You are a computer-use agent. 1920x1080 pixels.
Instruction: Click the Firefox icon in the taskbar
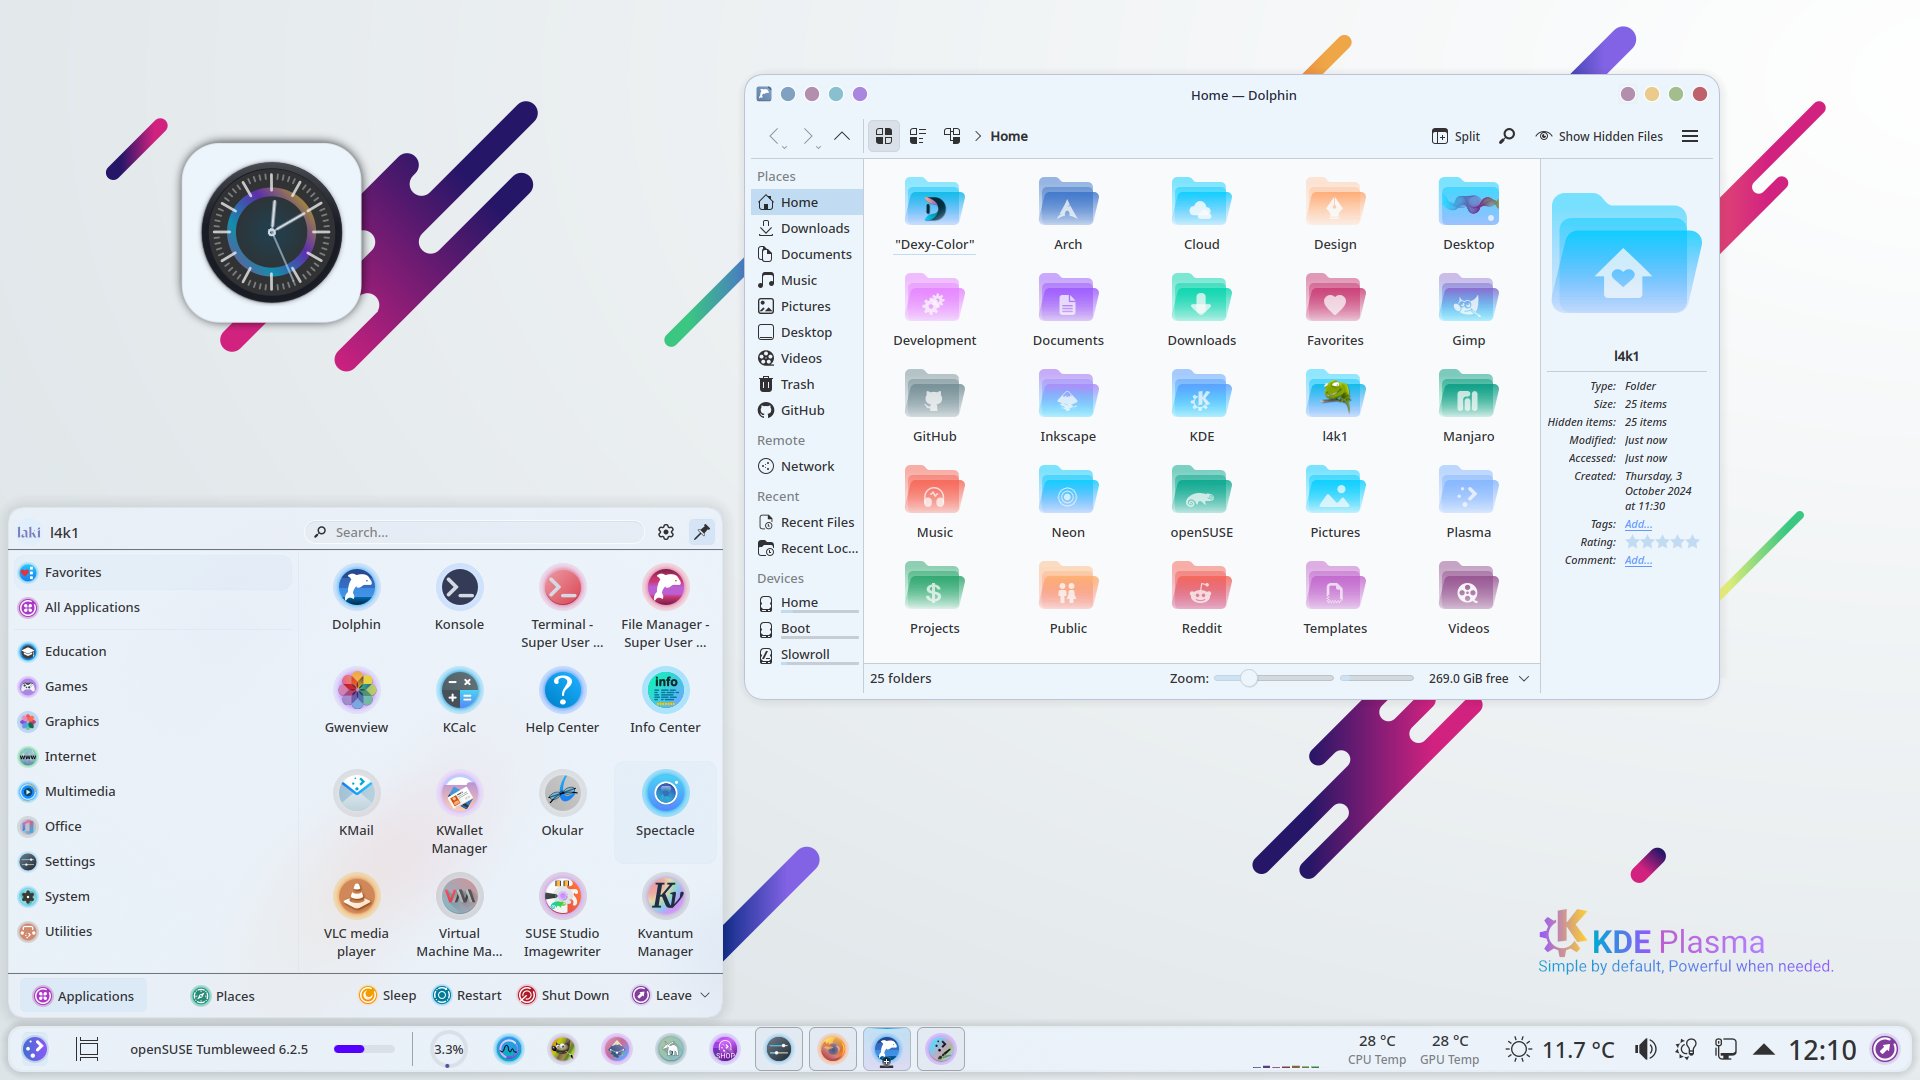[x=832, y=1049]
